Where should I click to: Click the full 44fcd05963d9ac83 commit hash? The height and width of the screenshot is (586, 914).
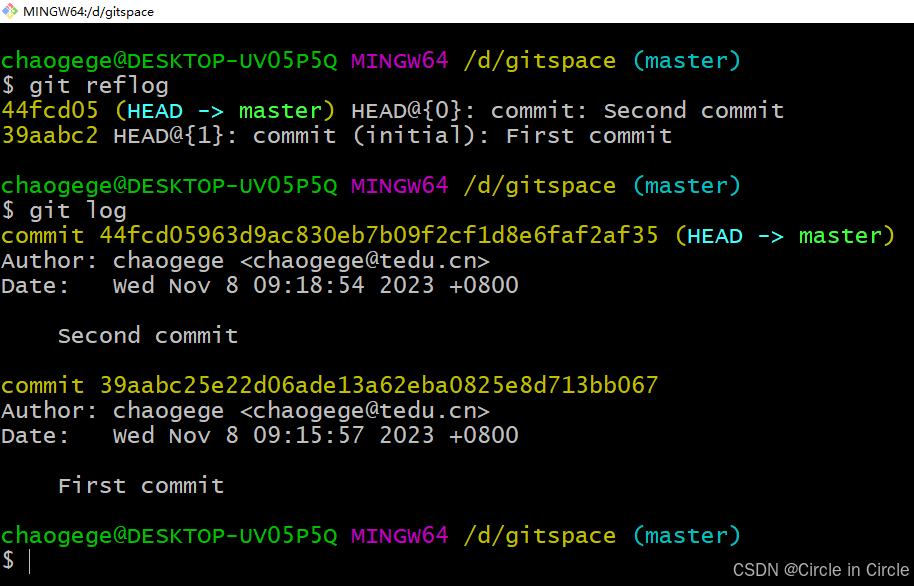point(379,236)
